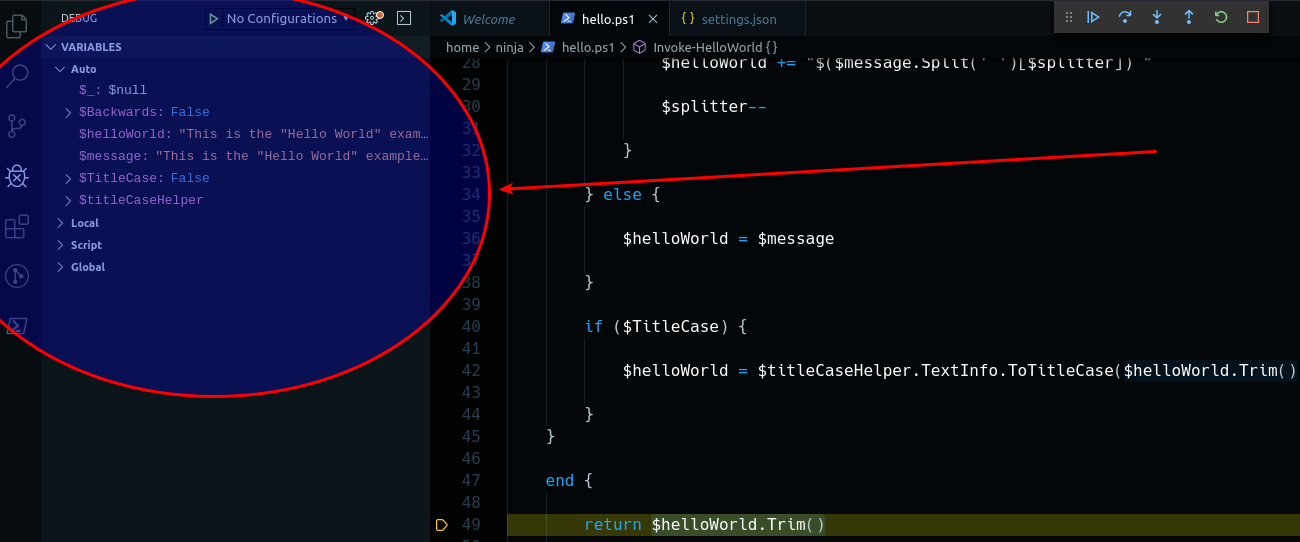Expand the Local variables scope
This screenshot has height=542, width=1300.
tap(84, 223)
